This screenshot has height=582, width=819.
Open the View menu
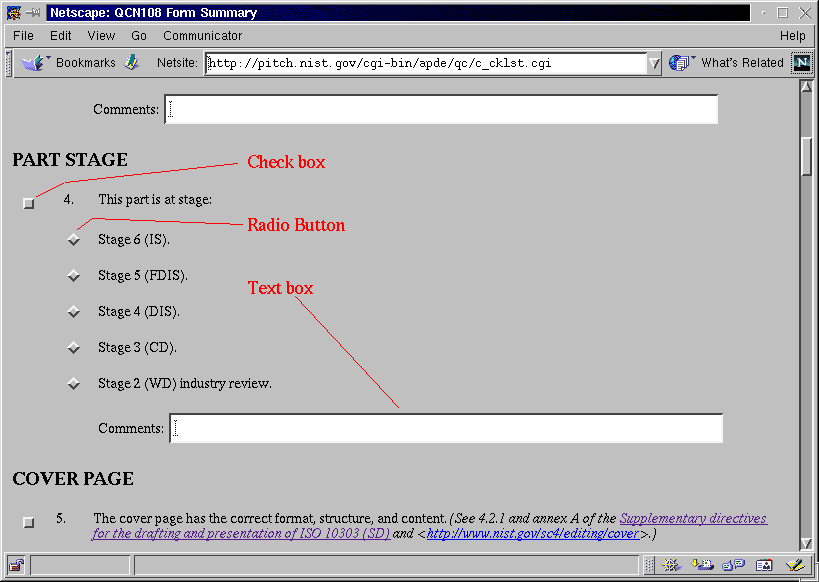(x=101, y=36)
